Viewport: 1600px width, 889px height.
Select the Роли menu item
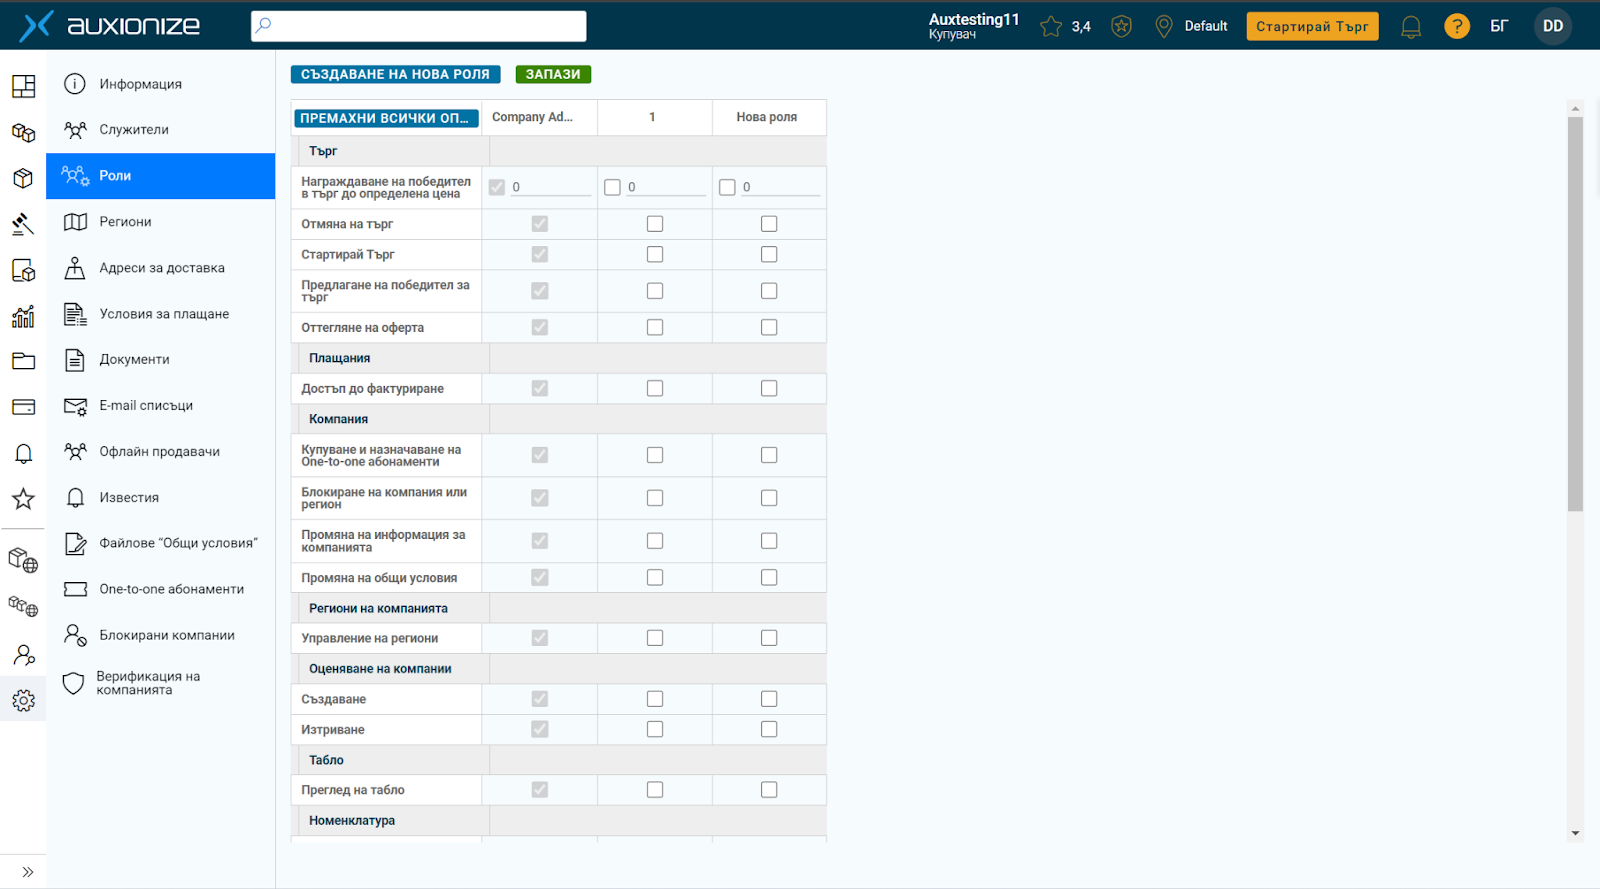click(x=160, y=176)
